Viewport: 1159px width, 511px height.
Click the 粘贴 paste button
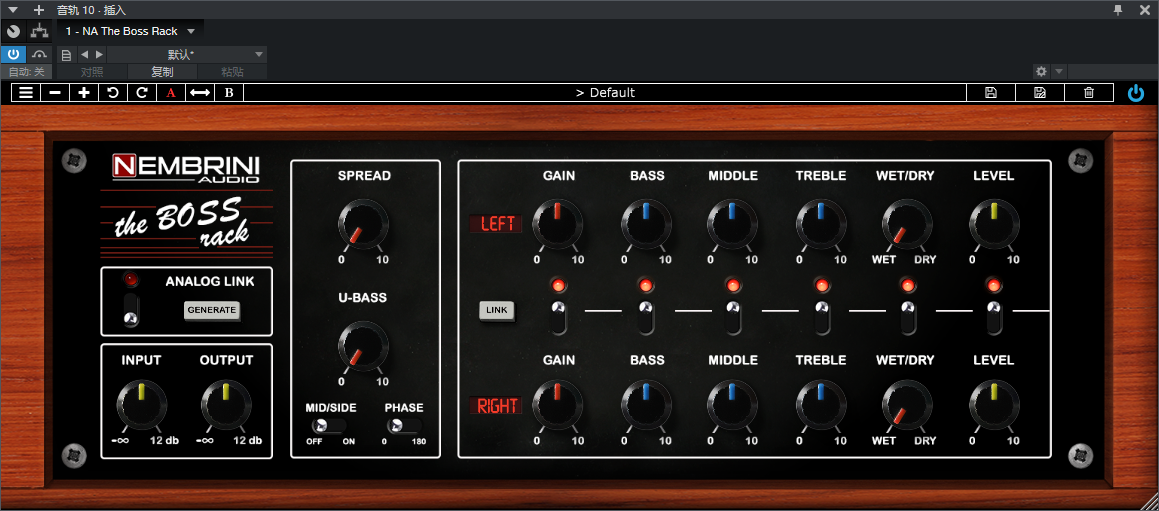[232, 72]
